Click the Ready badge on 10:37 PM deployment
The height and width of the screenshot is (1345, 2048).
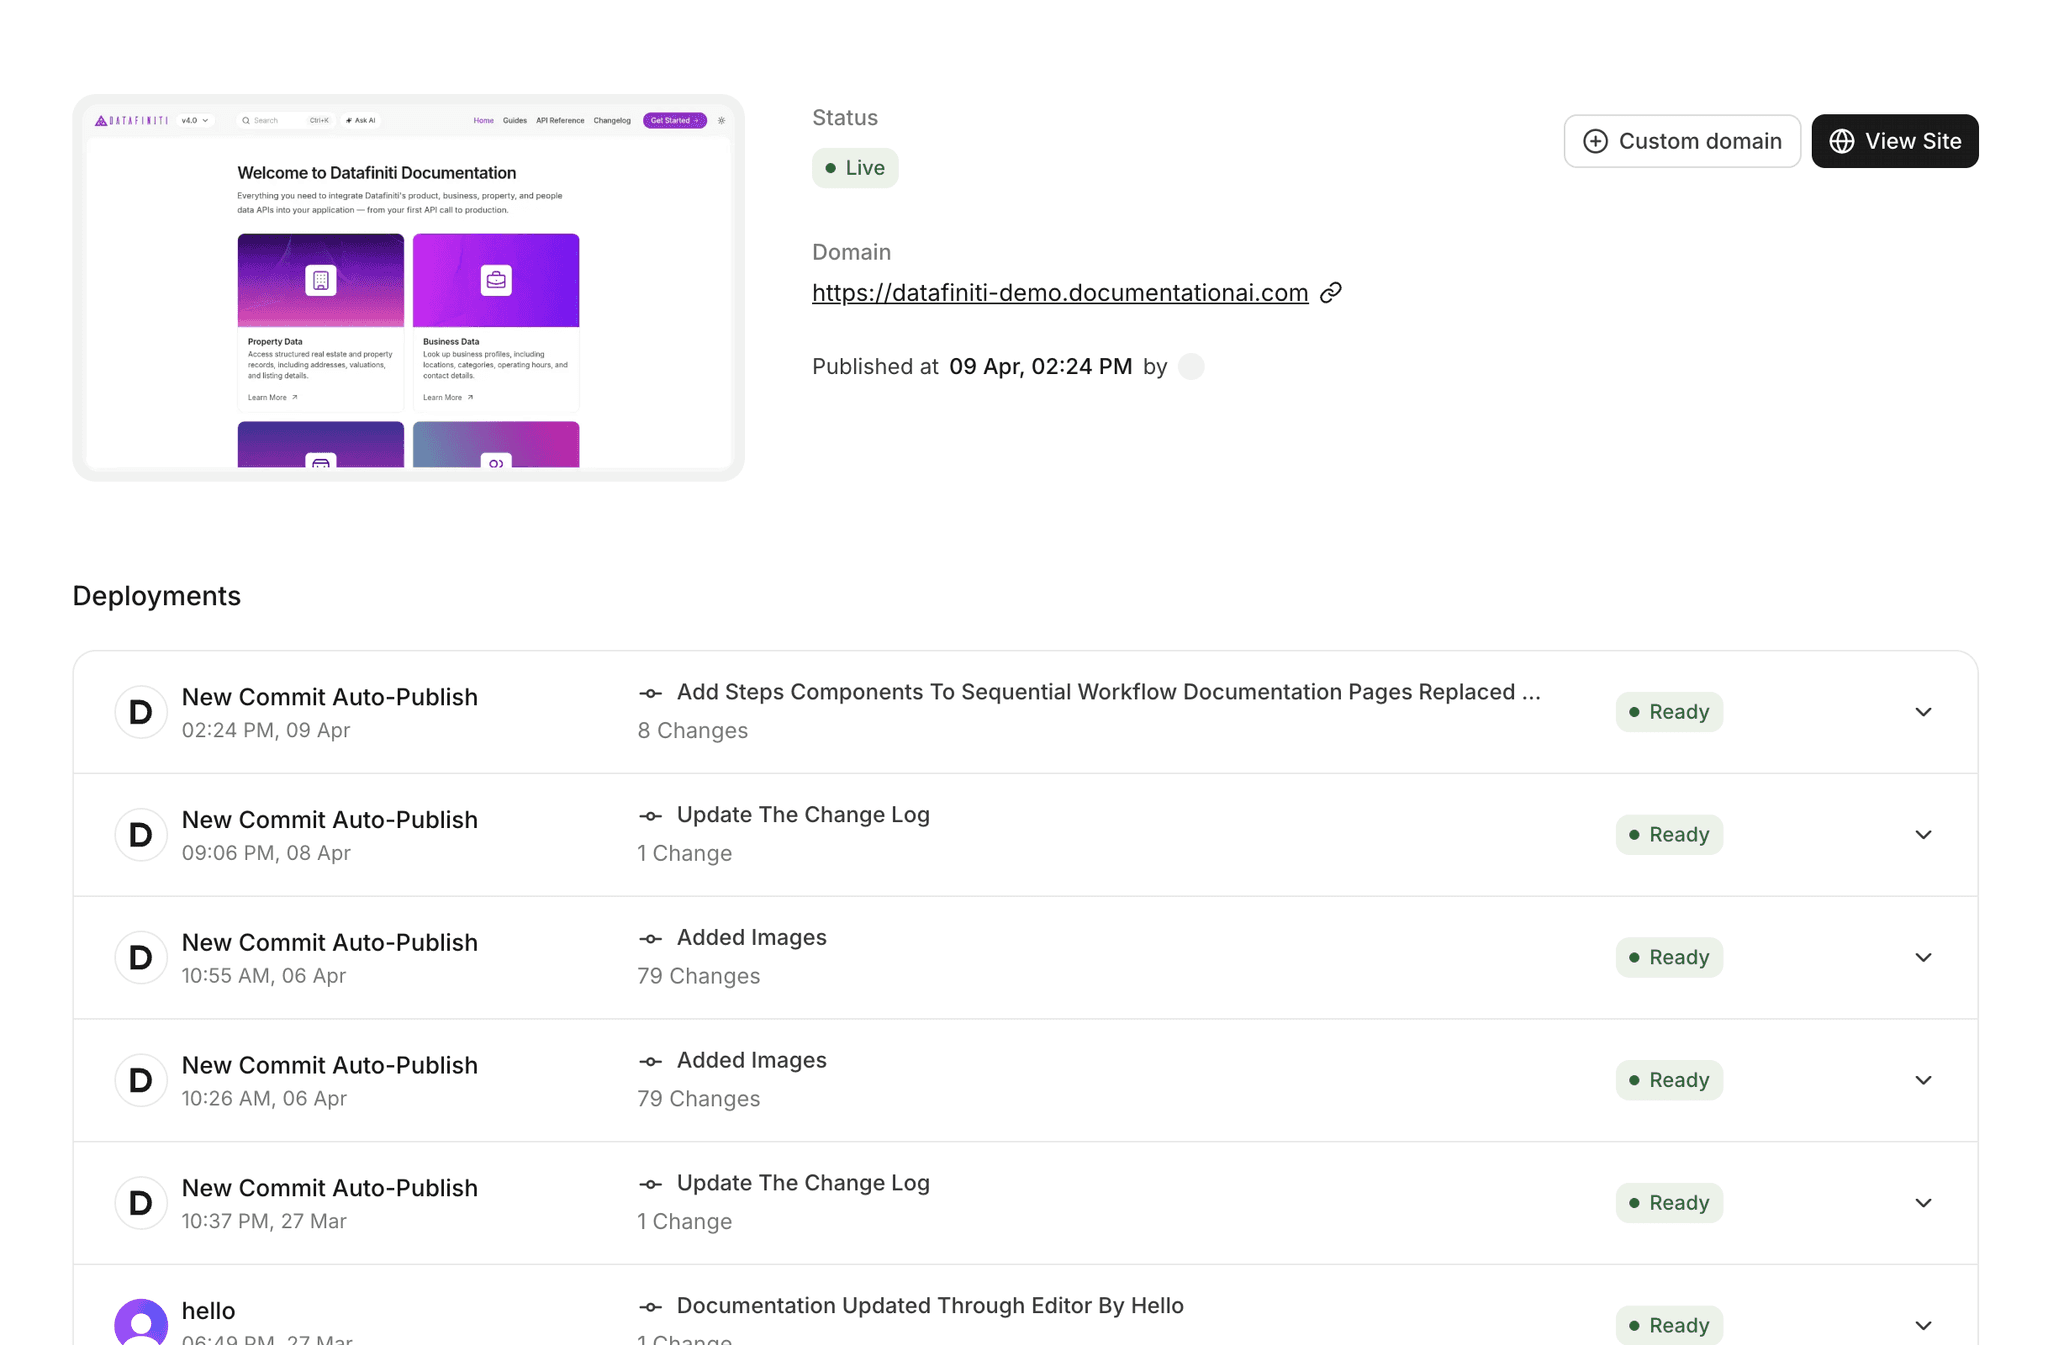point(1668,1203)
